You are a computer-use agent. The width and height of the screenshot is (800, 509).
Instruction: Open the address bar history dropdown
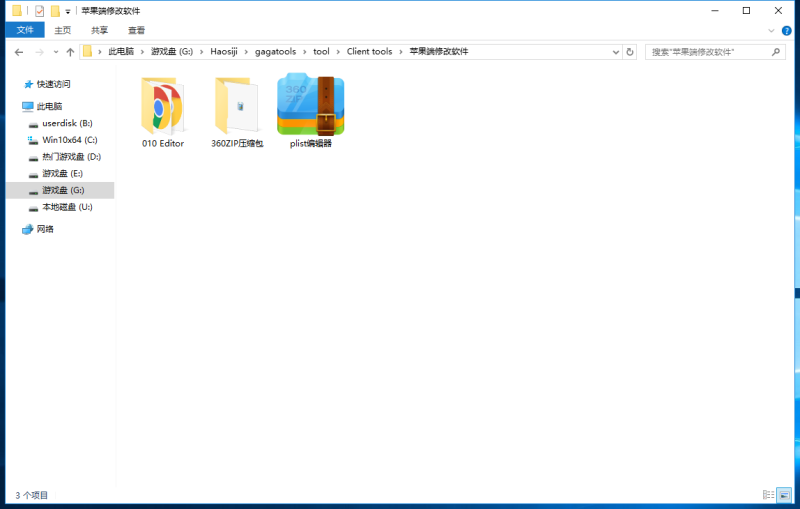[616, 52]
